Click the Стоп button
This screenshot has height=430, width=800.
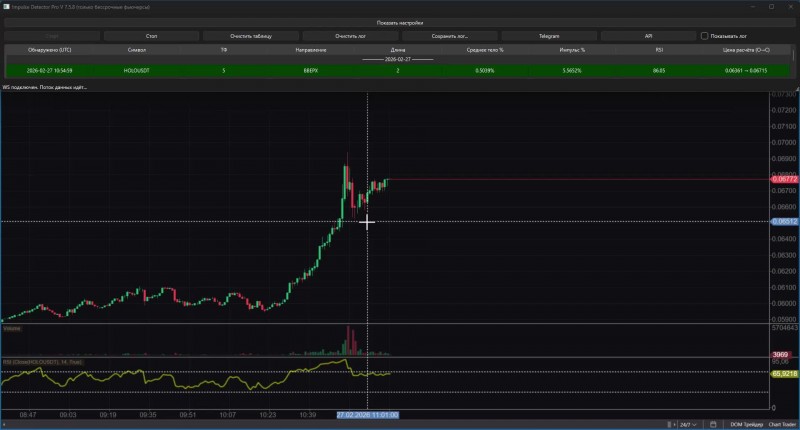(x=152, y=36)
